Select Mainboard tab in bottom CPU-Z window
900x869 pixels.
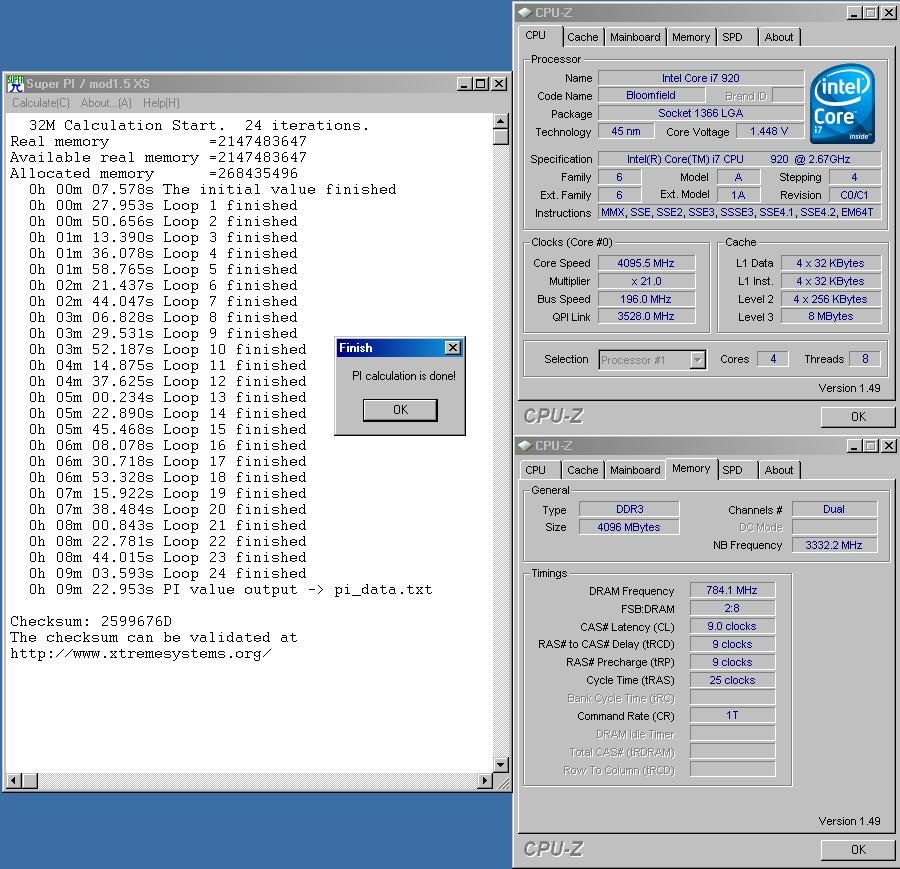(x=635, y=470)
